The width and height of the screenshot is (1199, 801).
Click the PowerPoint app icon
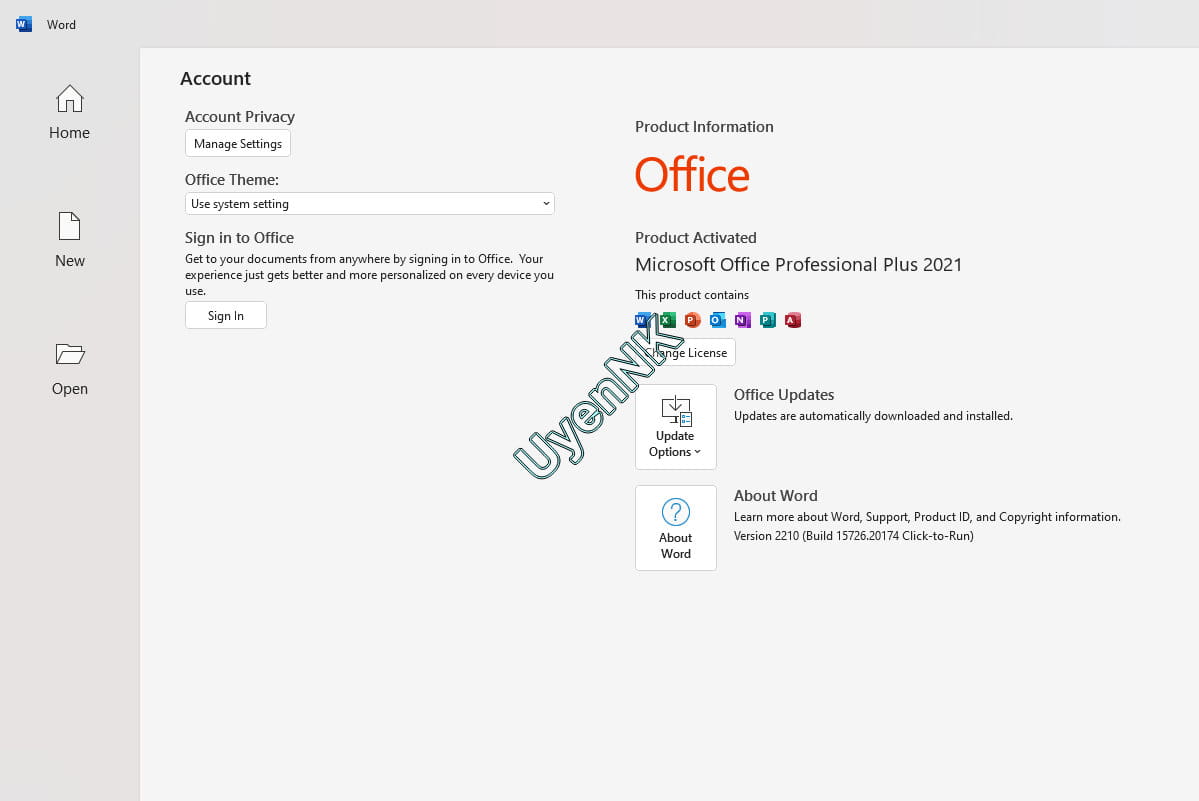693,320
